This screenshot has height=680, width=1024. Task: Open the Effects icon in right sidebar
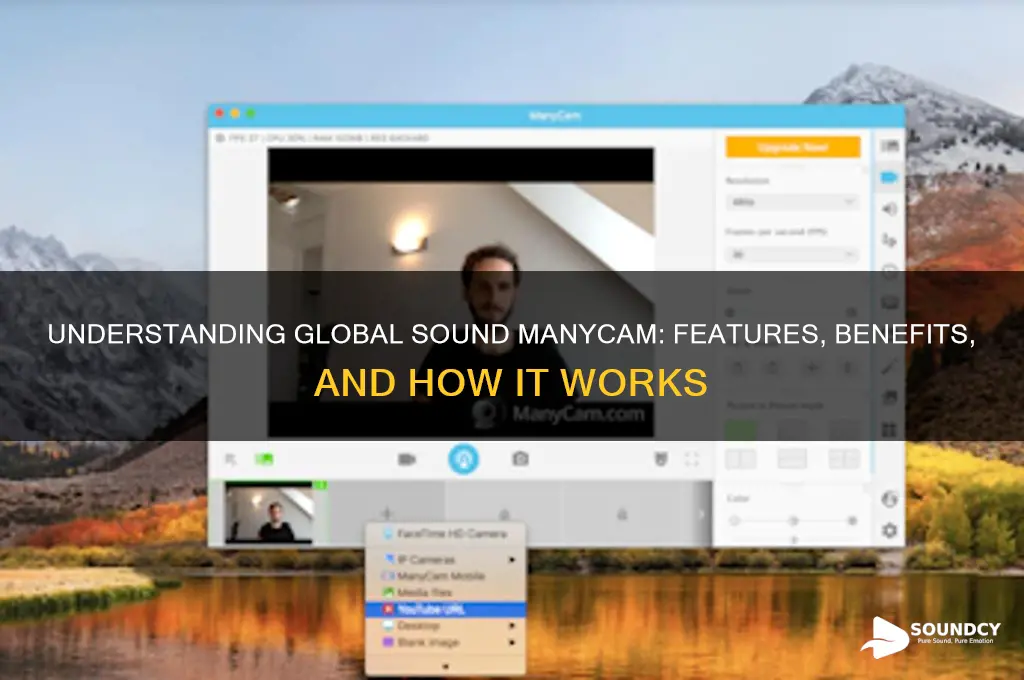[889, 240]
